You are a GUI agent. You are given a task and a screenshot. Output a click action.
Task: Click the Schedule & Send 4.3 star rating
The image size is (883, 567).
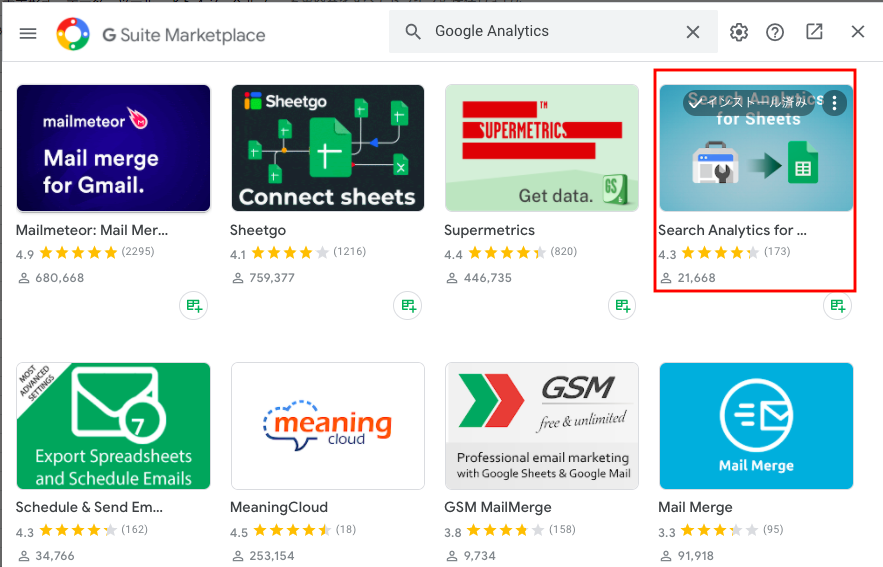[x=78, y=530]
